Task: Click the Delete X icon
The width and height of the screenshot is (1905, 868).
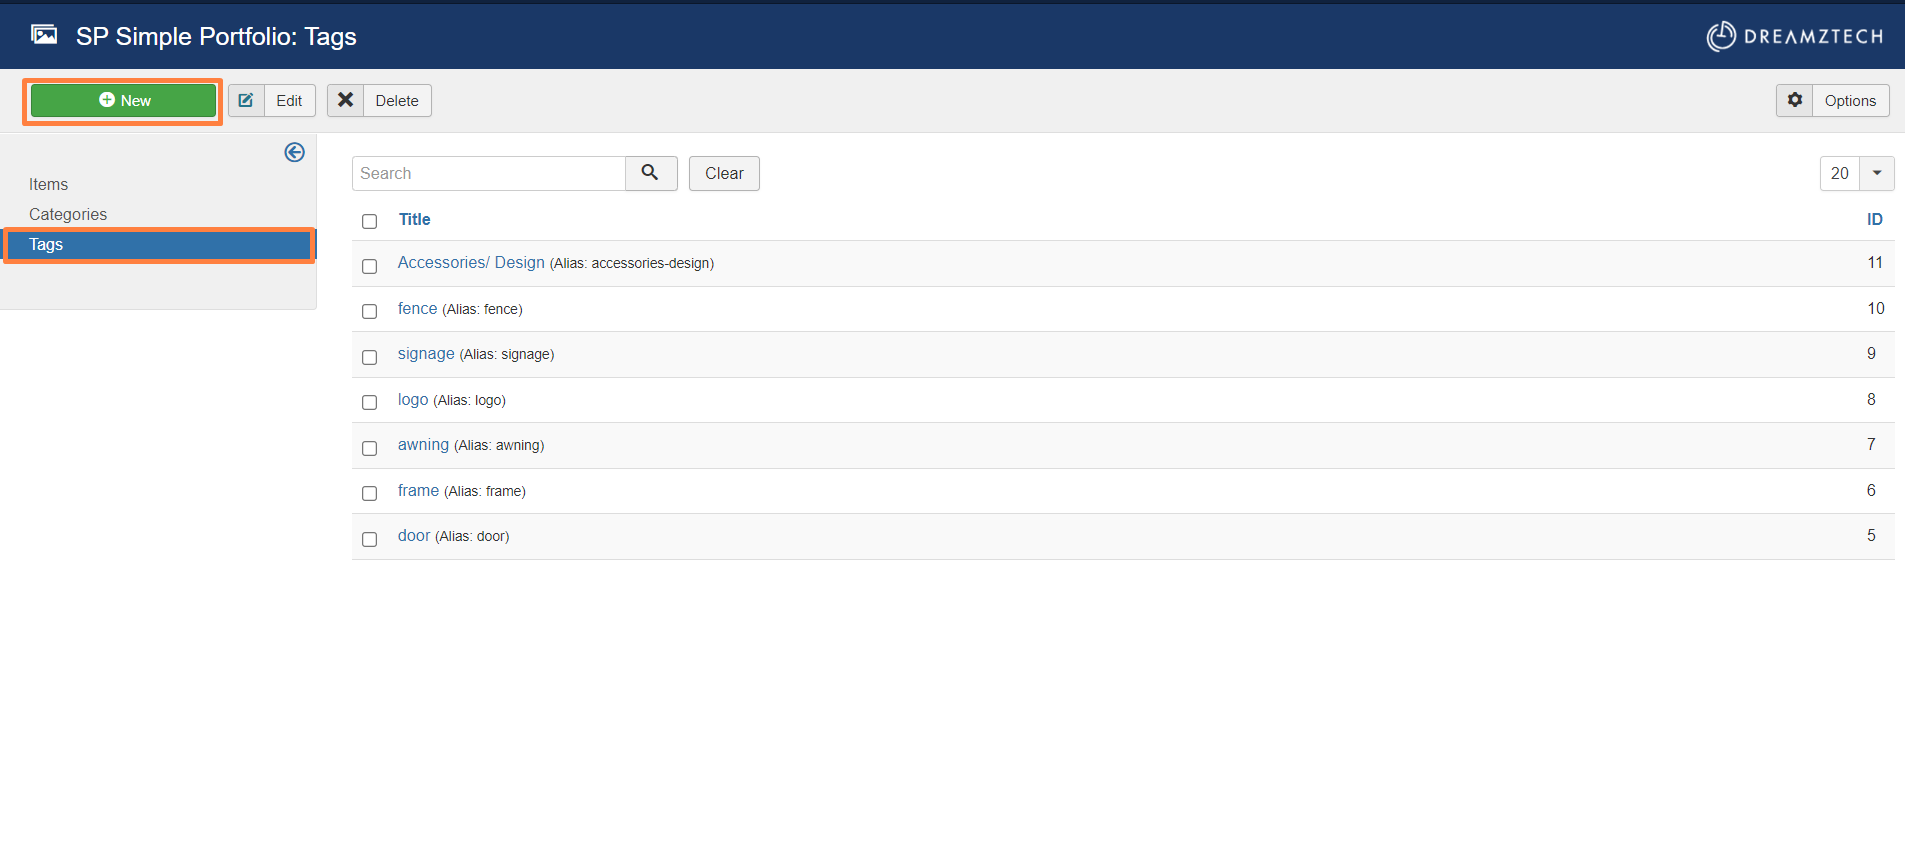Action: [345, 101]
